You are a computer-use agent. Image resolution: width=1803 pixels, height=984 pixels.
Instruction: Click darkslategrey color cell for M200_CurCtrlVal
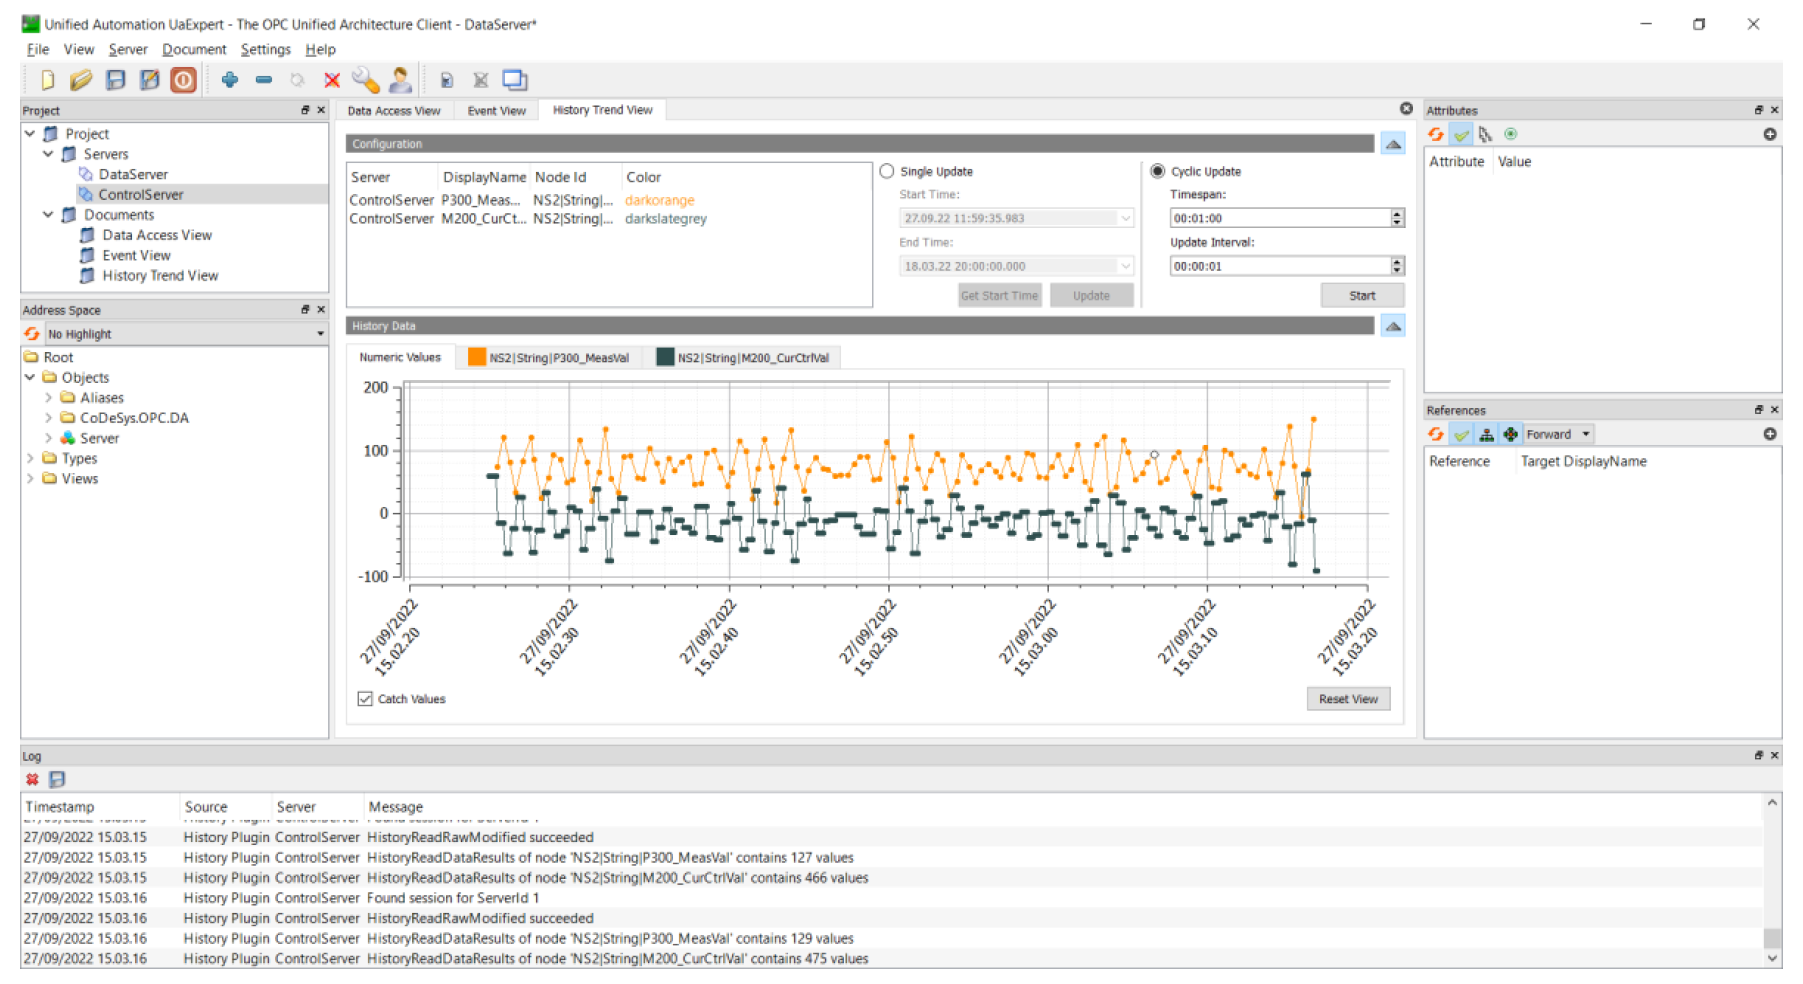[x=666, y=219]
